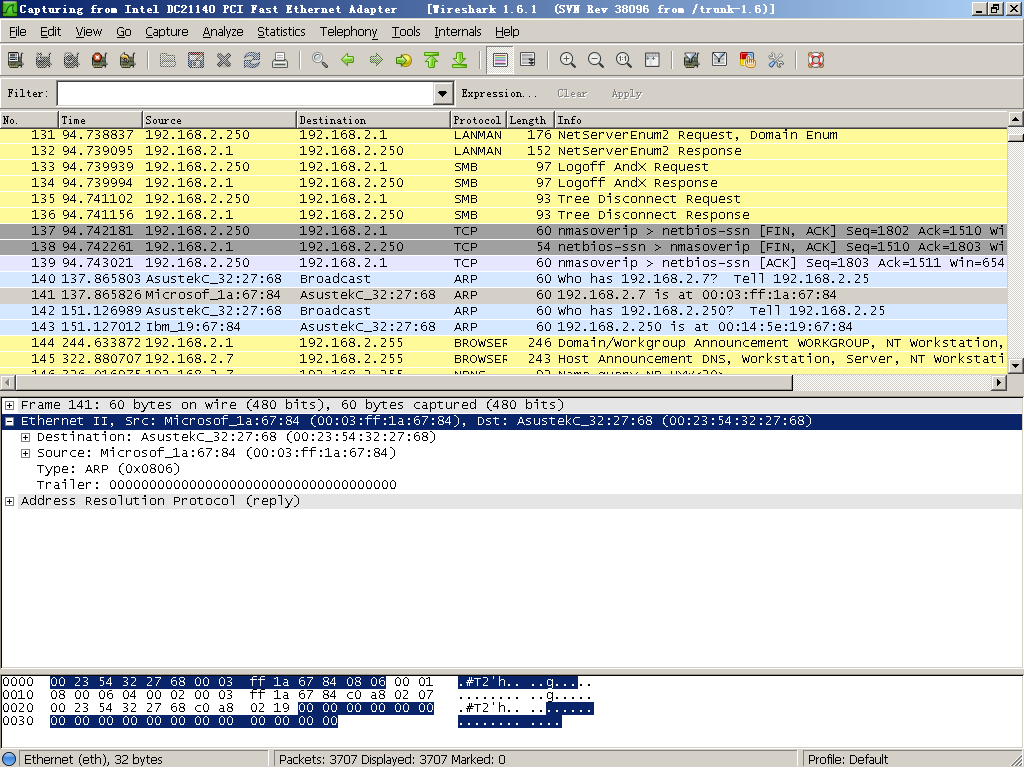Open the Internals menu
Viewport: 1024px width, 768px height.
coord(458,32)
